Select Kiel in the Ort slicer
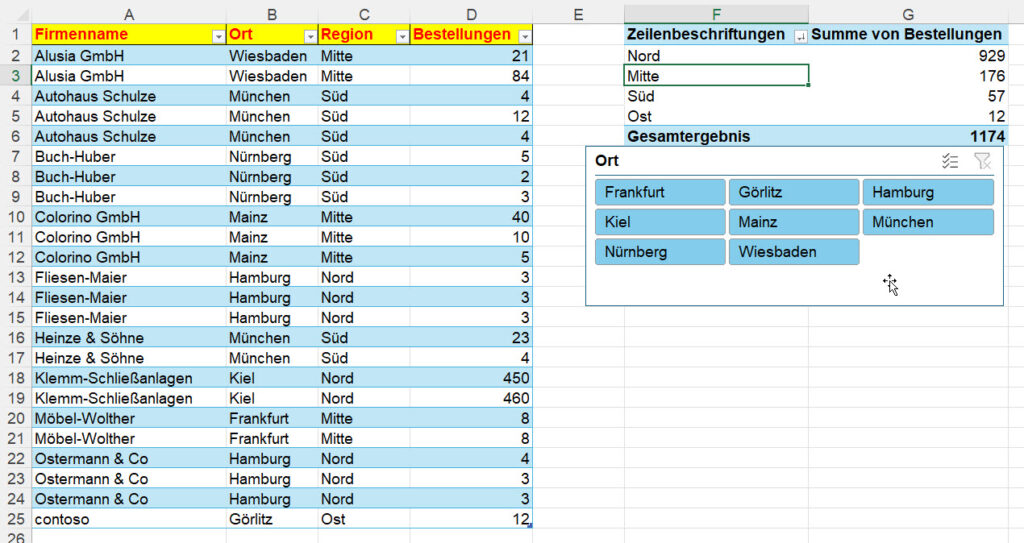Screen dimensions: 1024x543 tap(659, 222)
